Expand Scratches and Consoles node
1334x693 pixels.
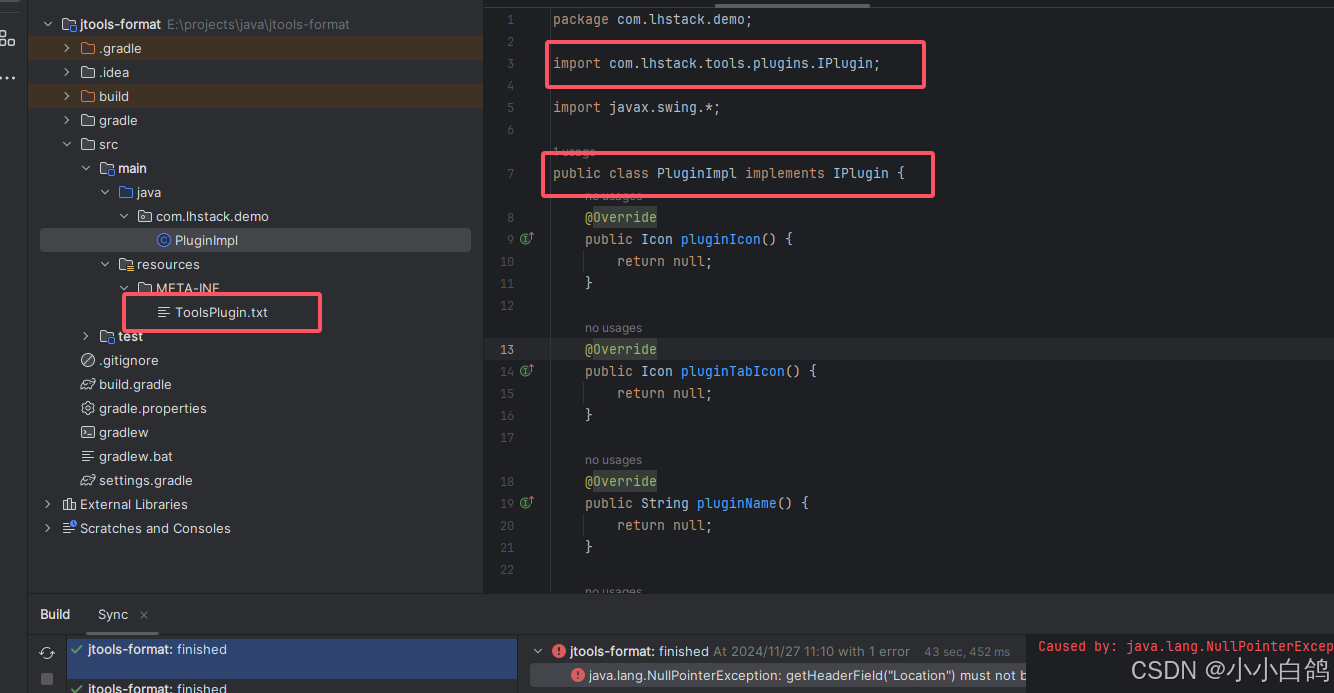[48, 528]
